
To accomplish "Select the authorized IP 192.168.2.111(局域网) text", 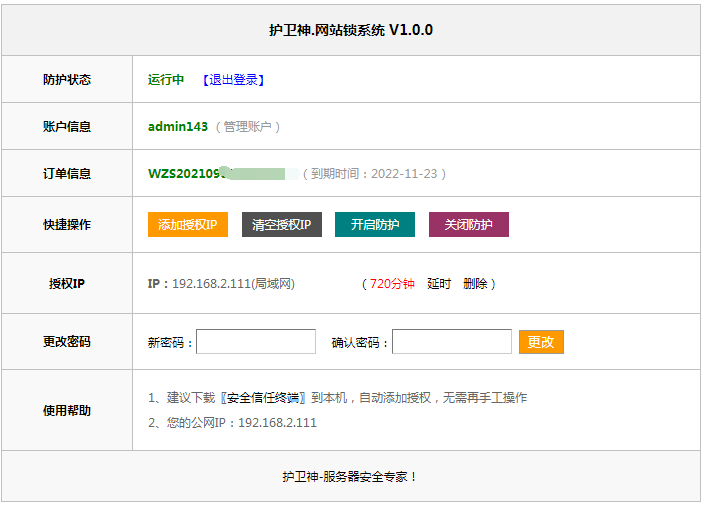I will pyautogui.click(x=233, y=284).
